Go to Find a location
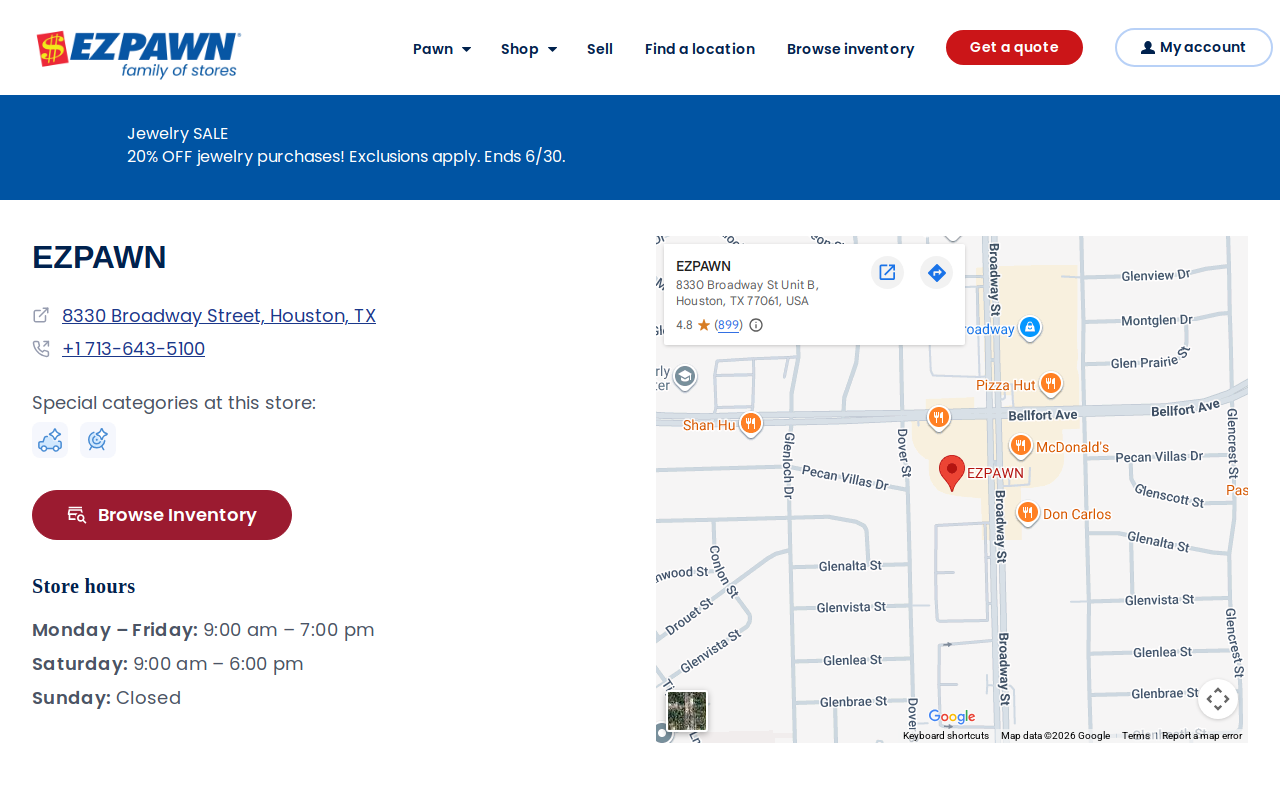The width and height of the screenshot is (1280, 800). tap(700, 49)
